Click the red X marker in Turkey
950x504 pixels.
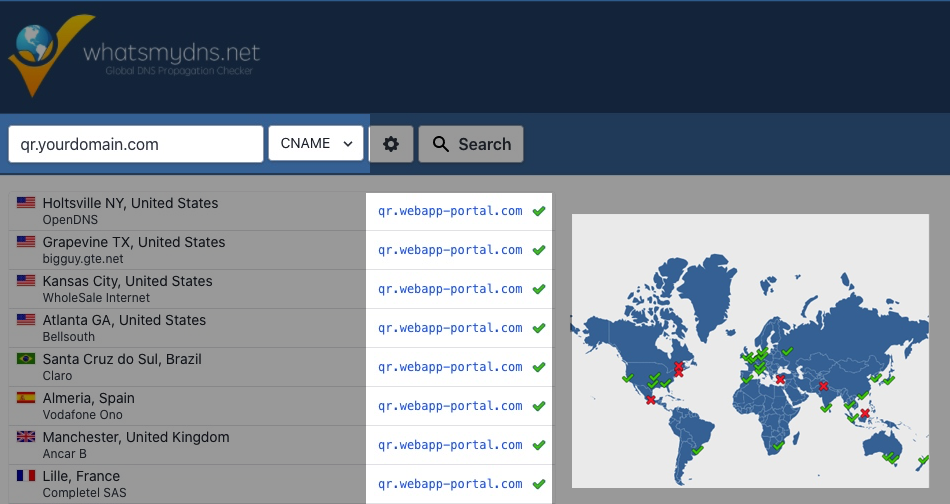[780, 379]
